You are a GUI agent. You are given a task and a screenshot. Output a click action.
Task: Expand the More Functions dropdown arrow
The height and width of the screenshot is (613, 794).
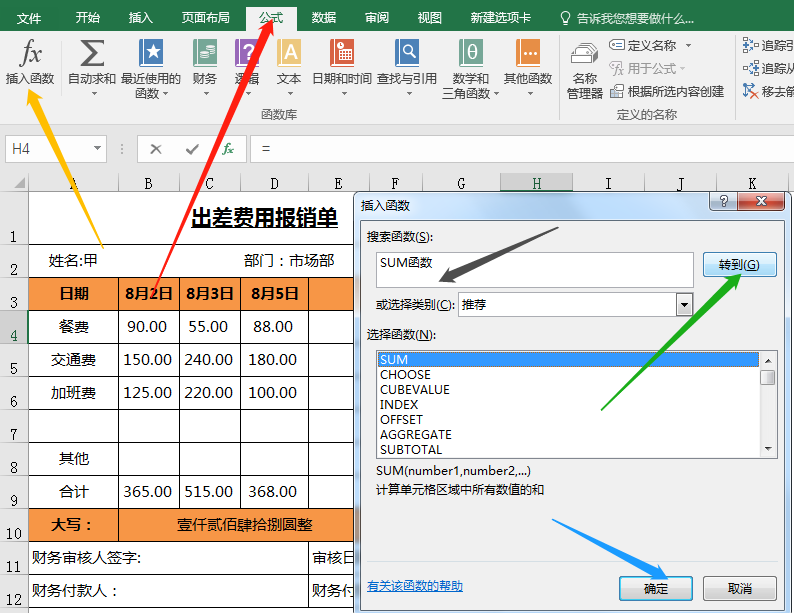click(530, 94)
